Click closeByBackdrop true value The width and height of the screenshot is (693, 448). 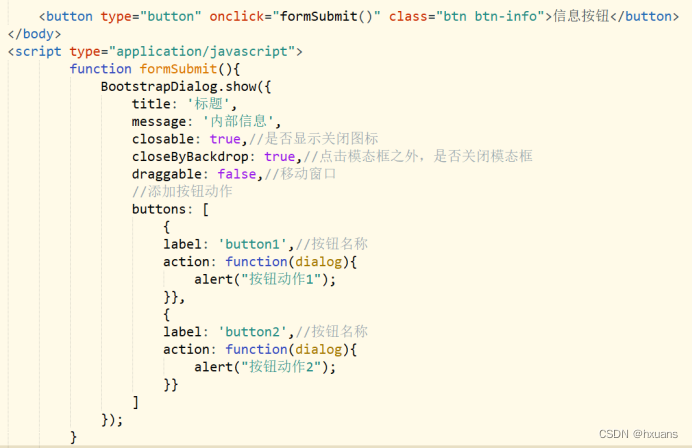[x=279, y=156]
